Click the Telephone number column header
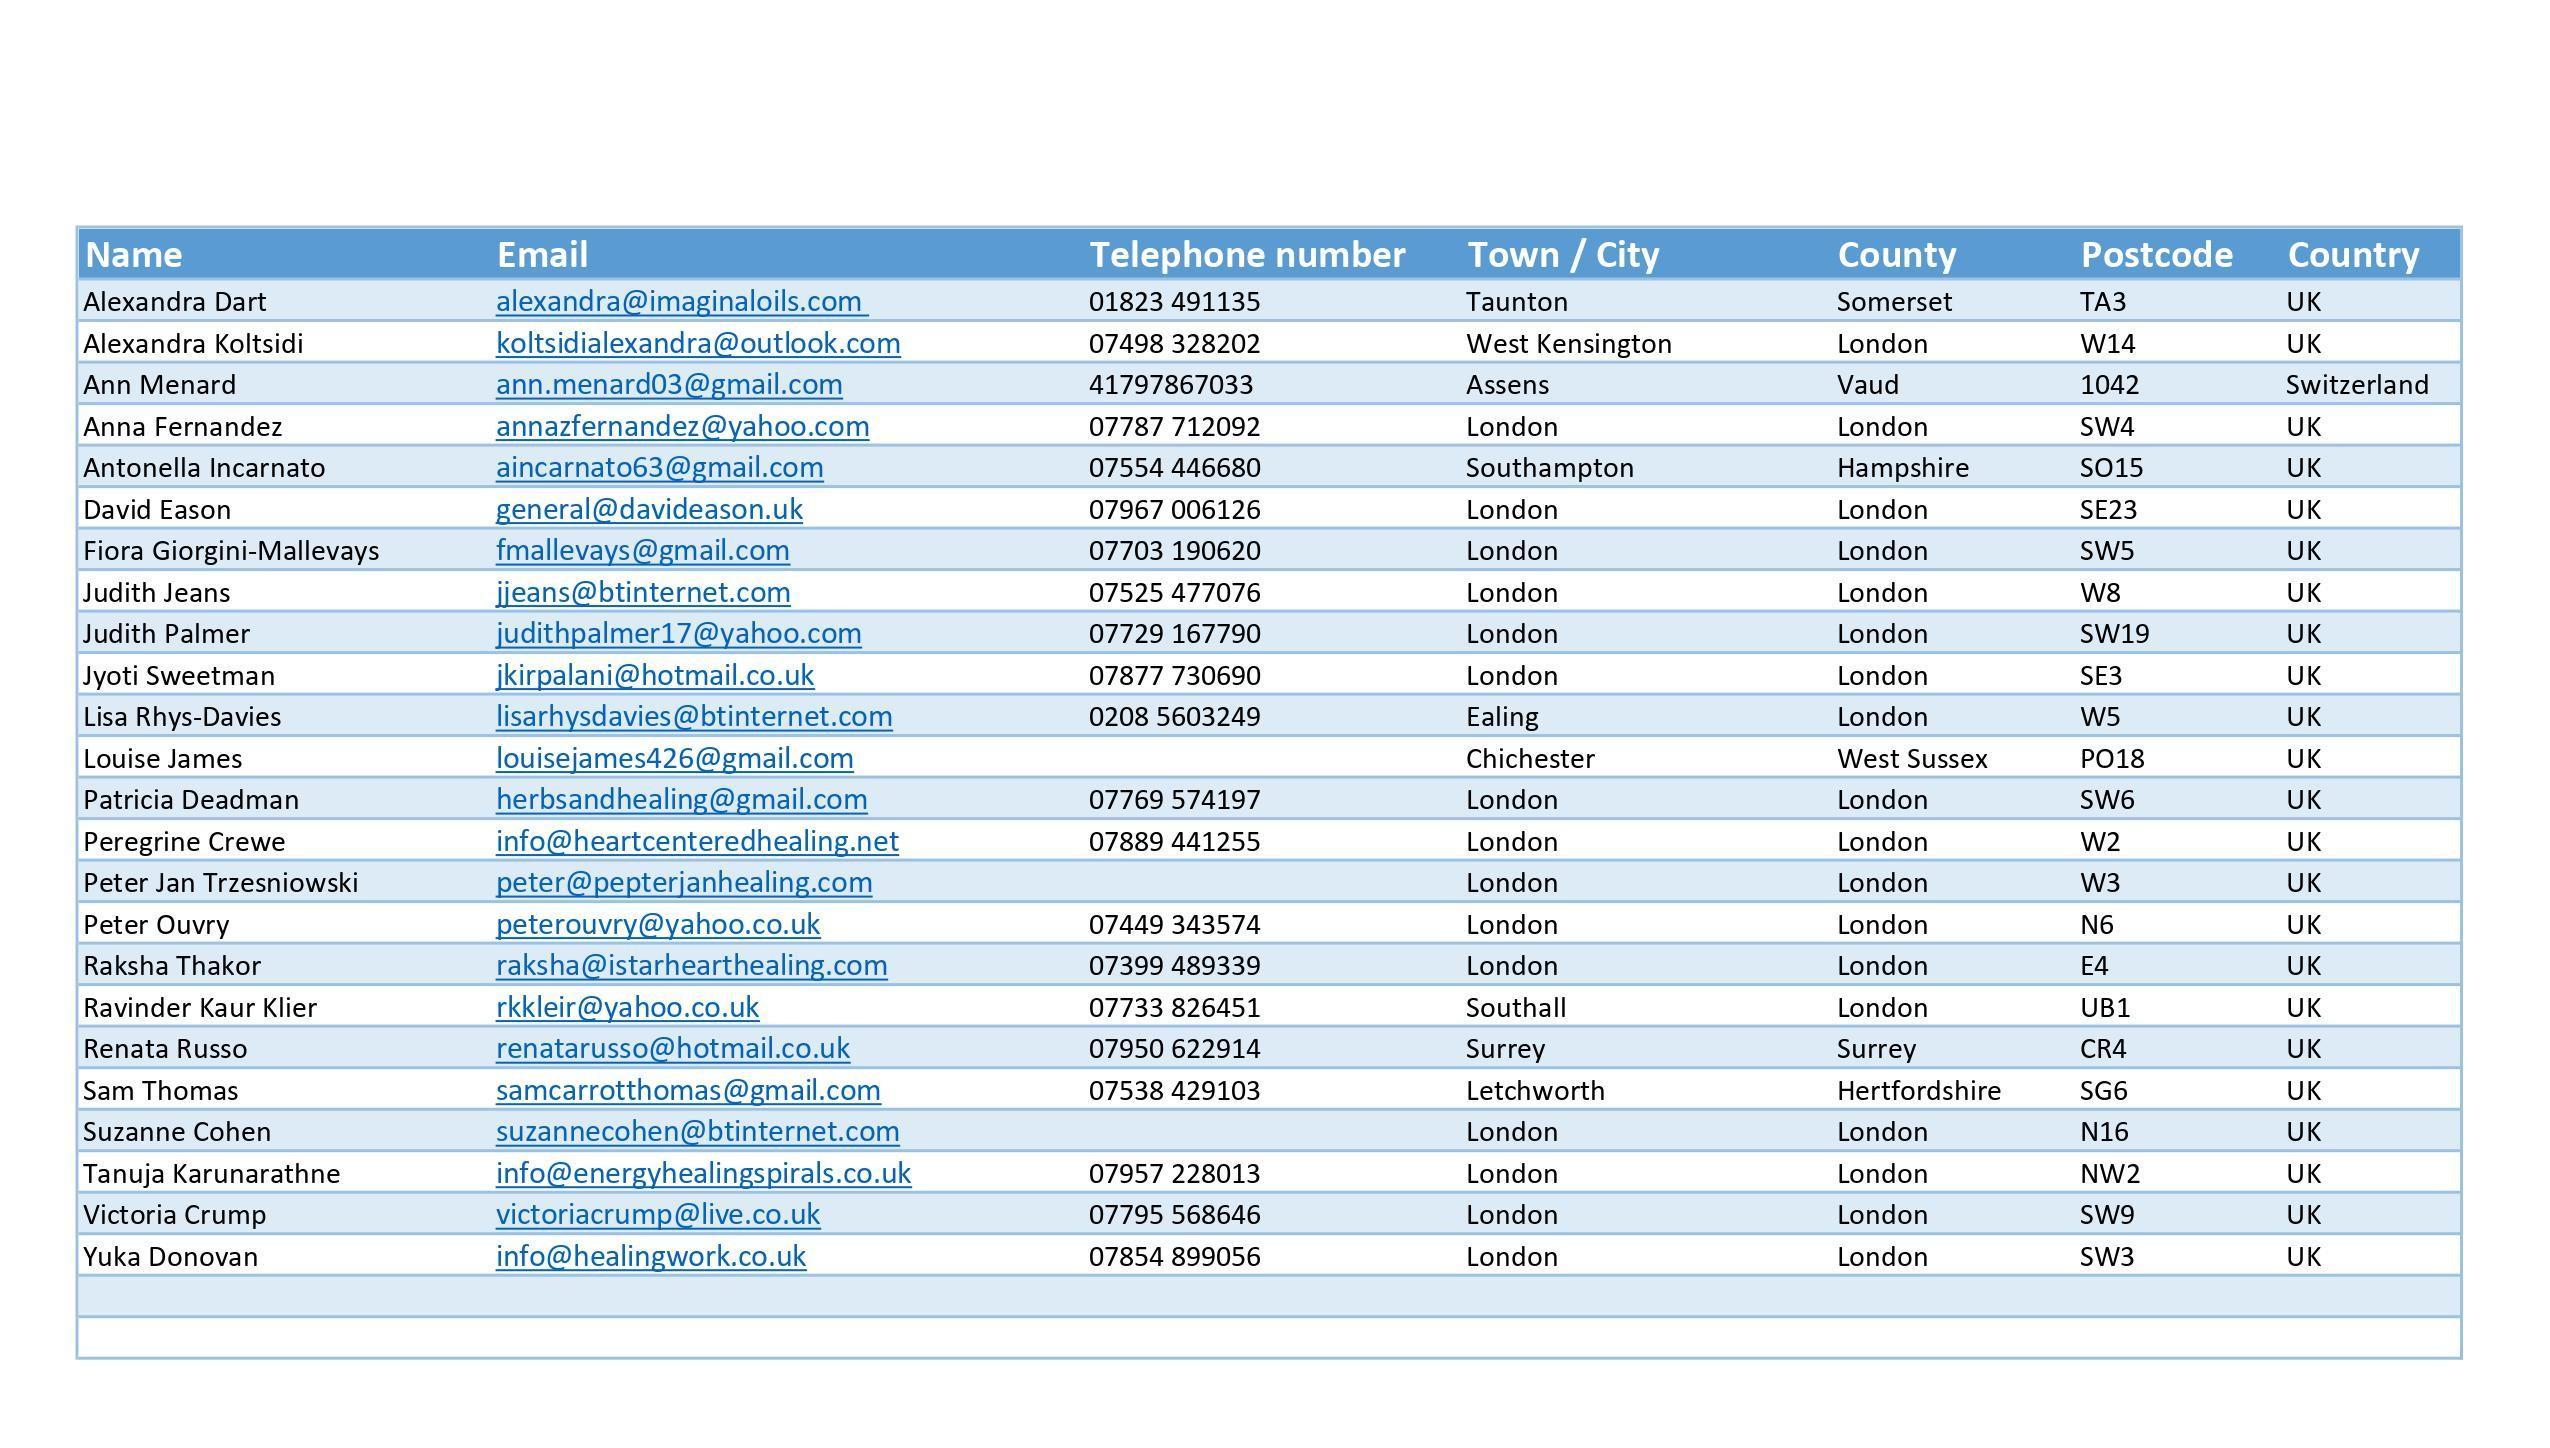The width and height of the screenshot is (2550, 1448). pyautogui.click(x=1247, y=254)
